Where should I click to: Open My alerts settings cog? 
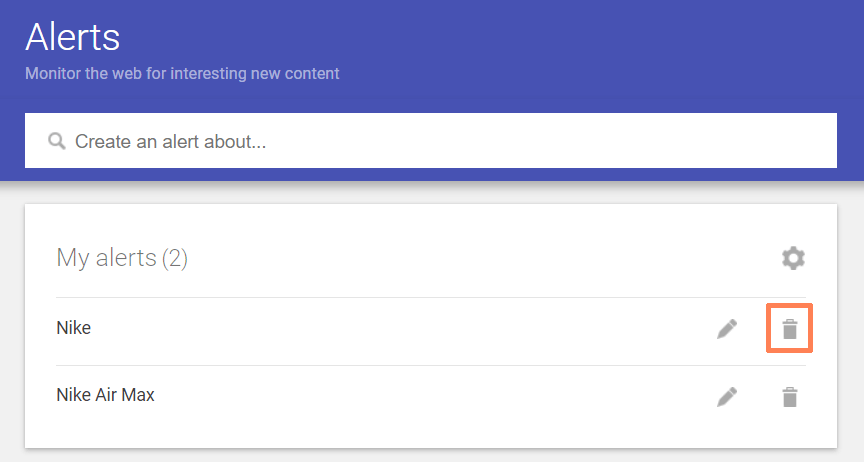point(793,258)
